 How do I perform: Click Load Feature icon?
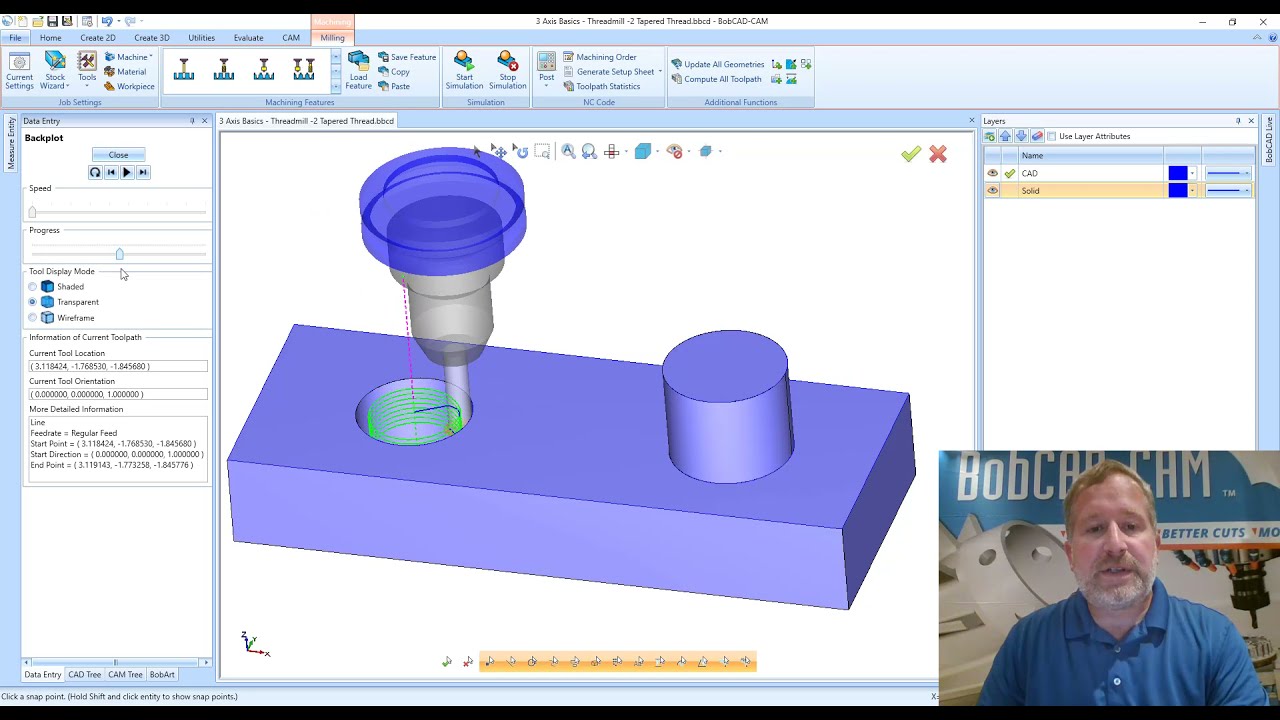(x=358, y=71)
